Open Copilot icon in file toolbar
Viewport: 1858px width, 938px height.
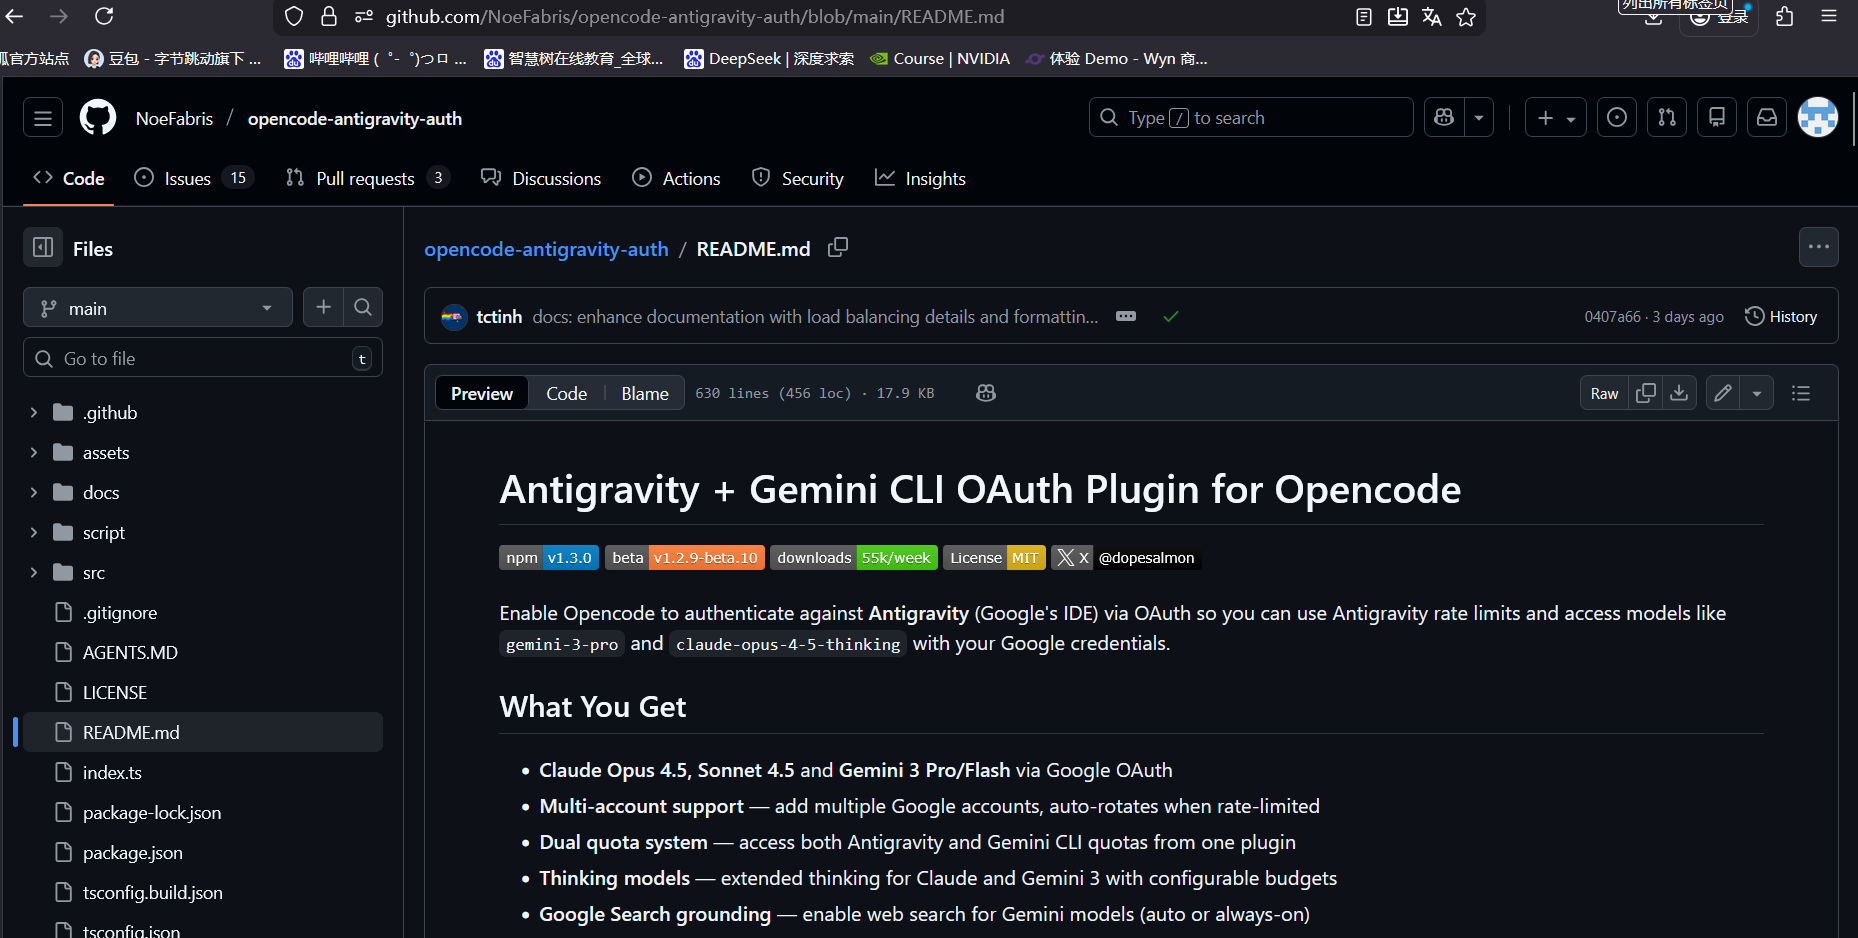coord(986,393)
